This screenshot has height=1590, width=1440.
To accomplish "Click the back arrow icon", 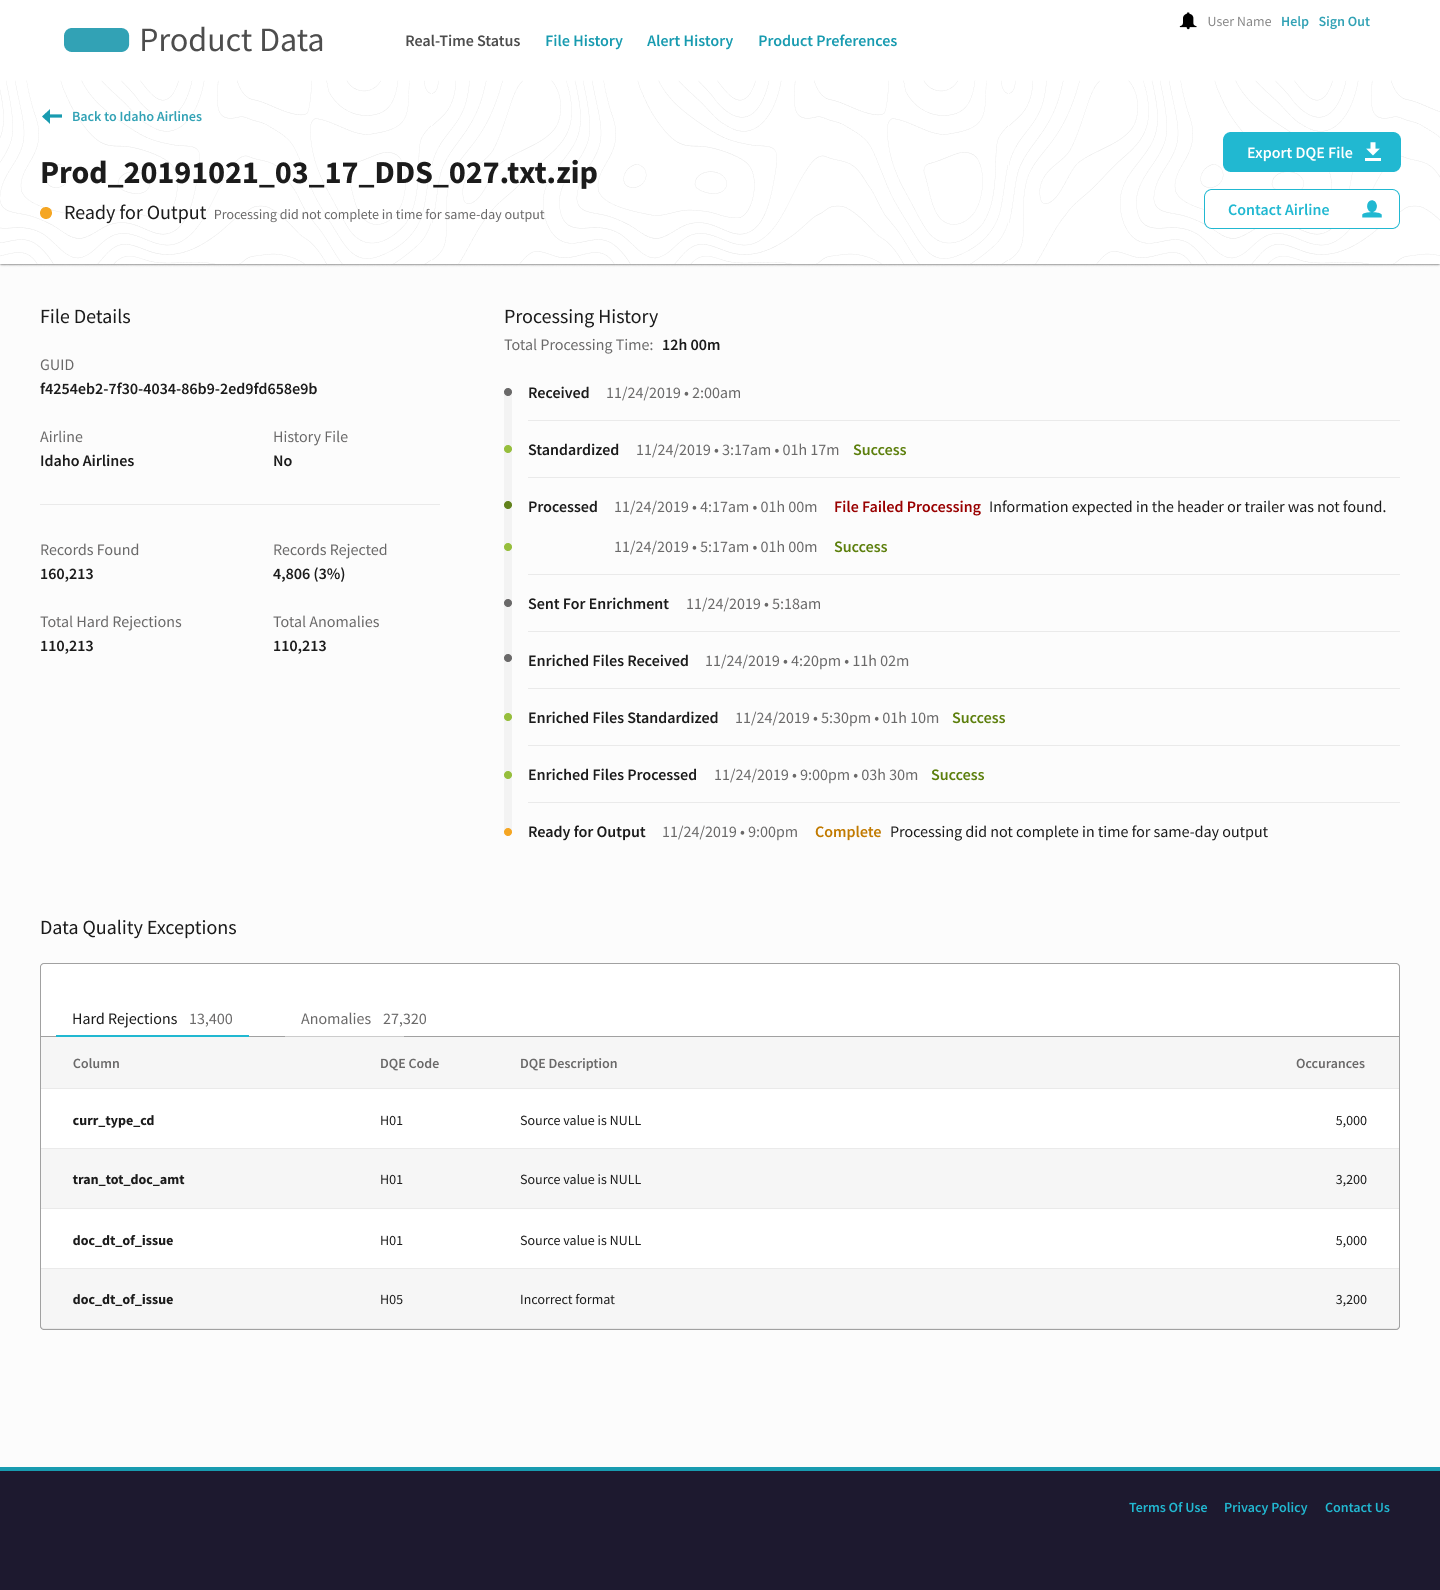I will pos(52,117).
